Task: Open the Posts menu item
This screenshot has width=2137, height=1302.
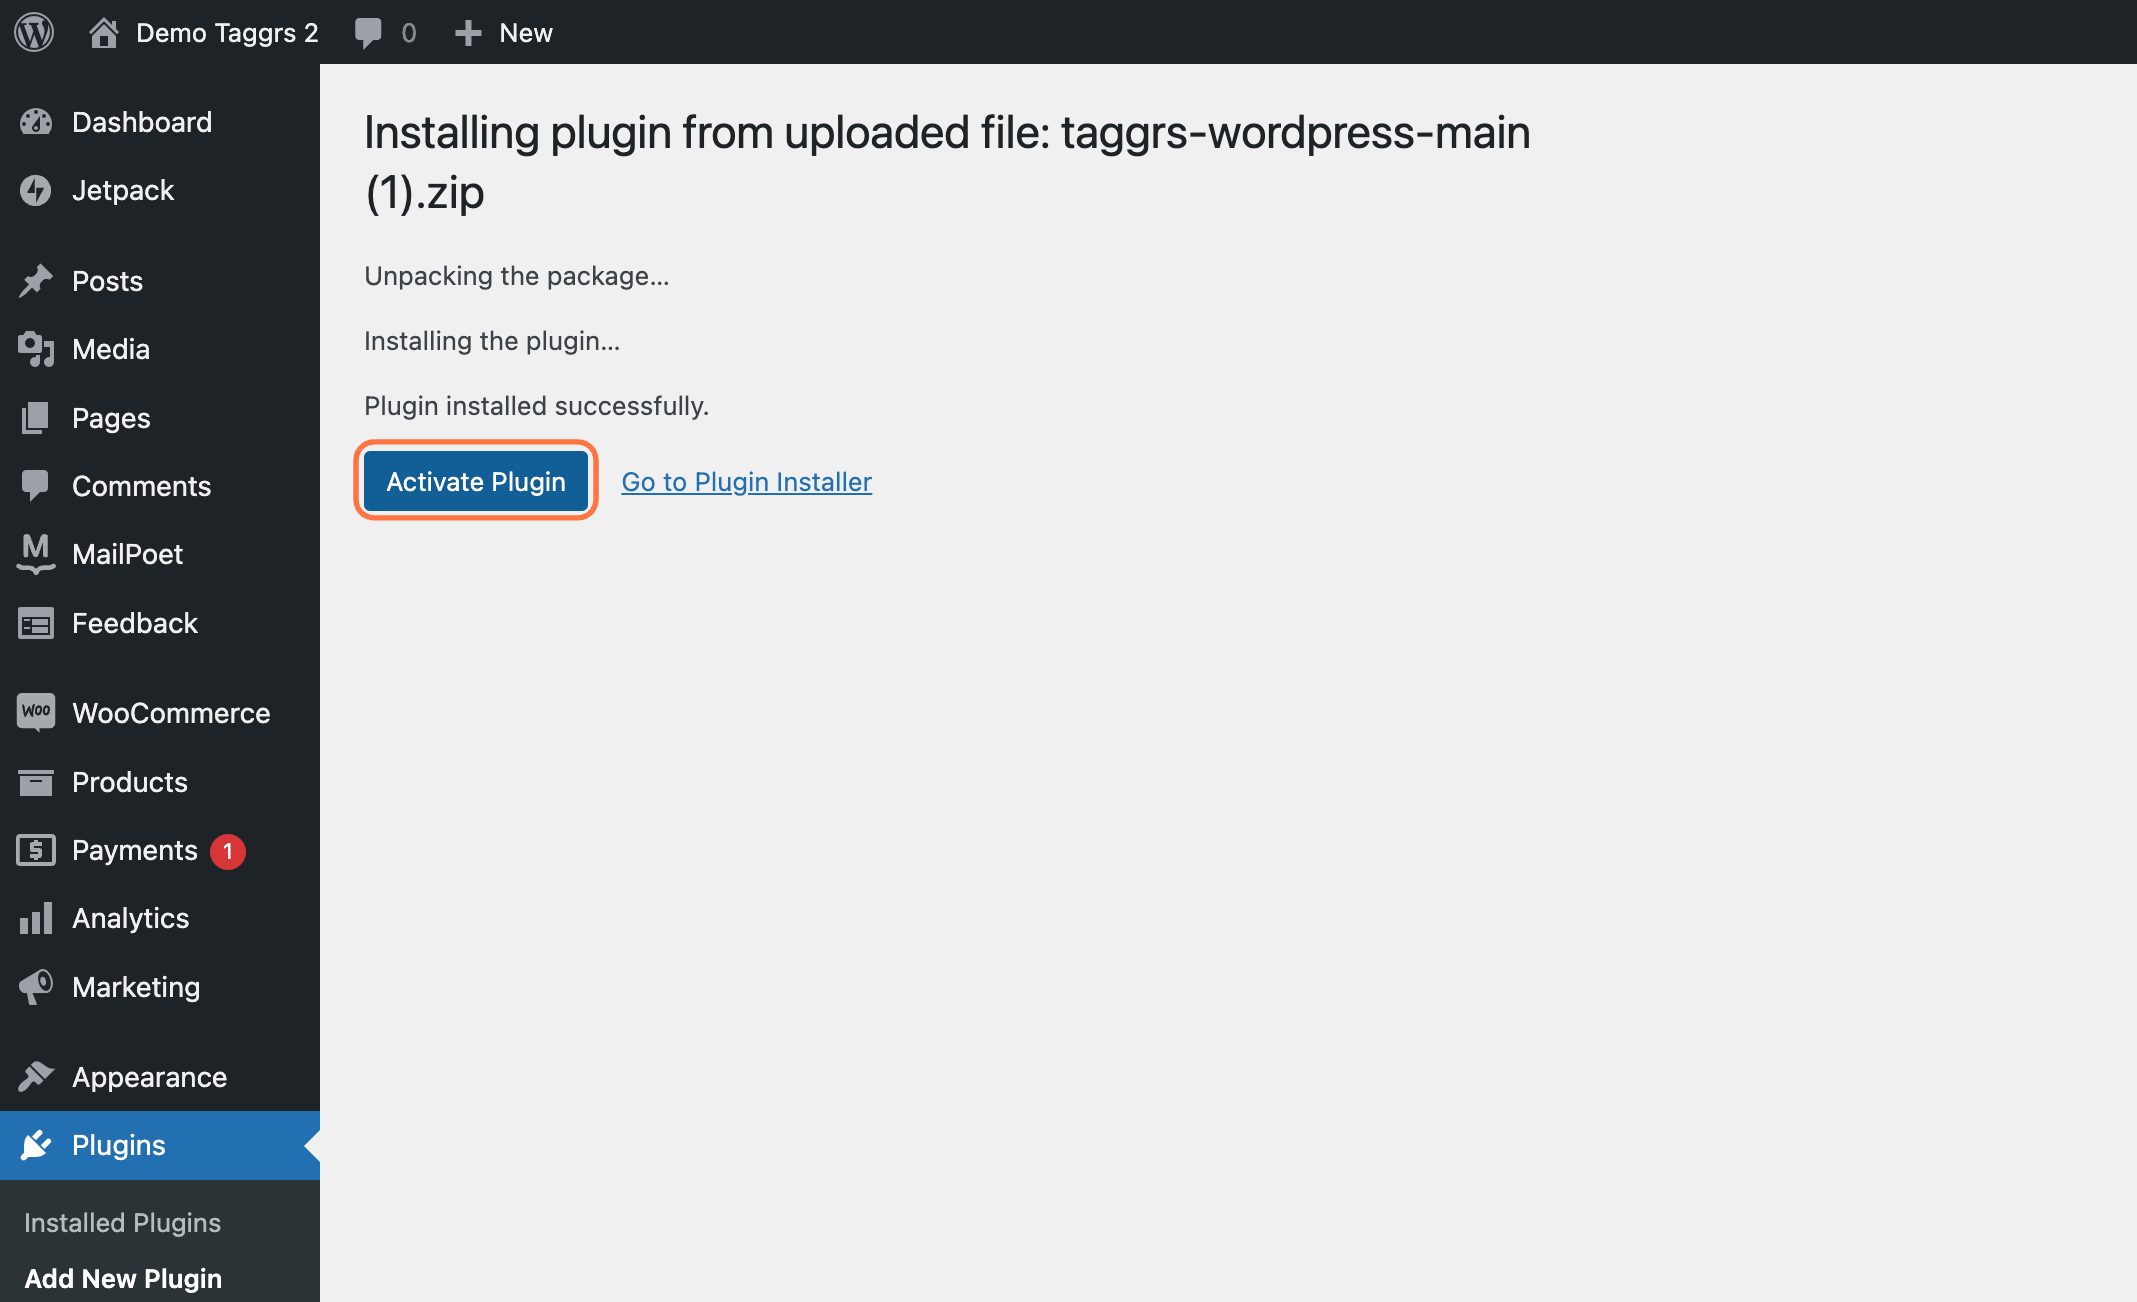Action: click(x=107, y=279)
